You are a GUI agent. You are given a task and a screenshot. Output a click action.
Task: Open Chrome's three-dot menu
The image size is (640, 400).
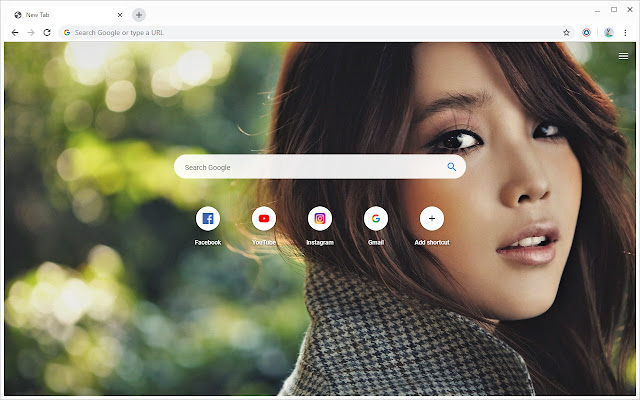coord(625,33)
